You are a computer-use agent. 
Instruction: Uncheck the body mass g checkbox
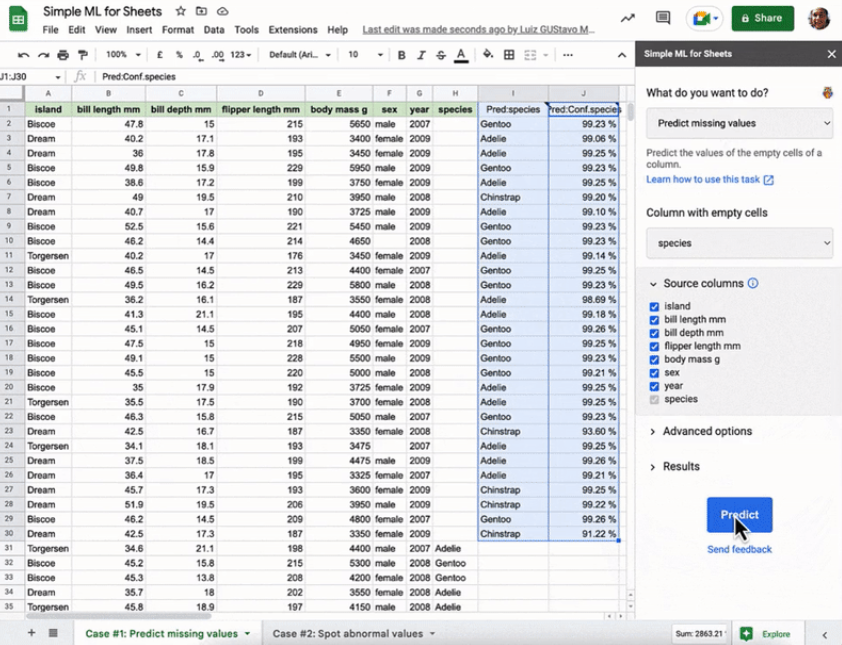point(654,360)
